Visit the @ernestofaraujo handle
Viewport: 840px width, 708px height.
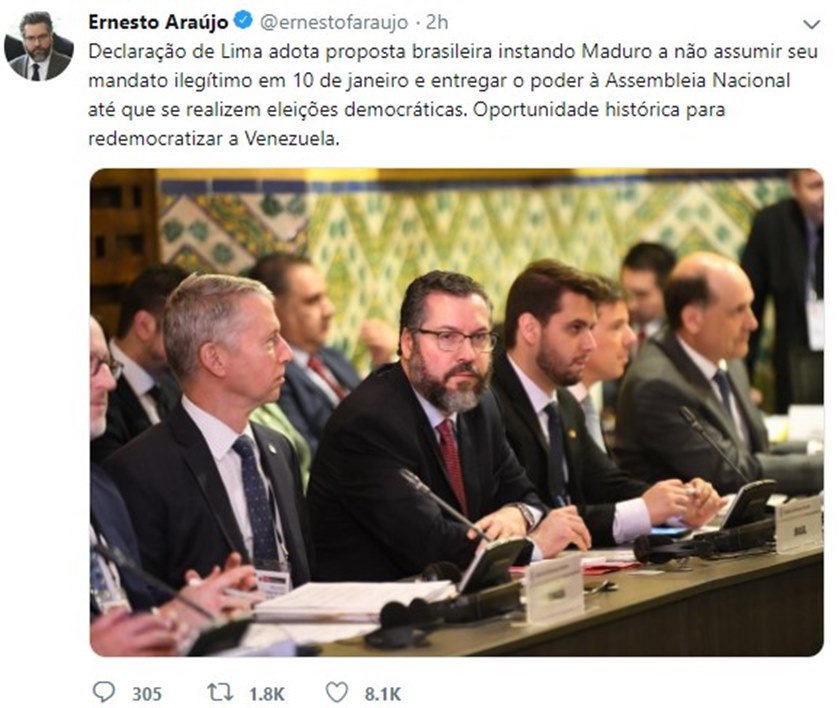point(334,22)
